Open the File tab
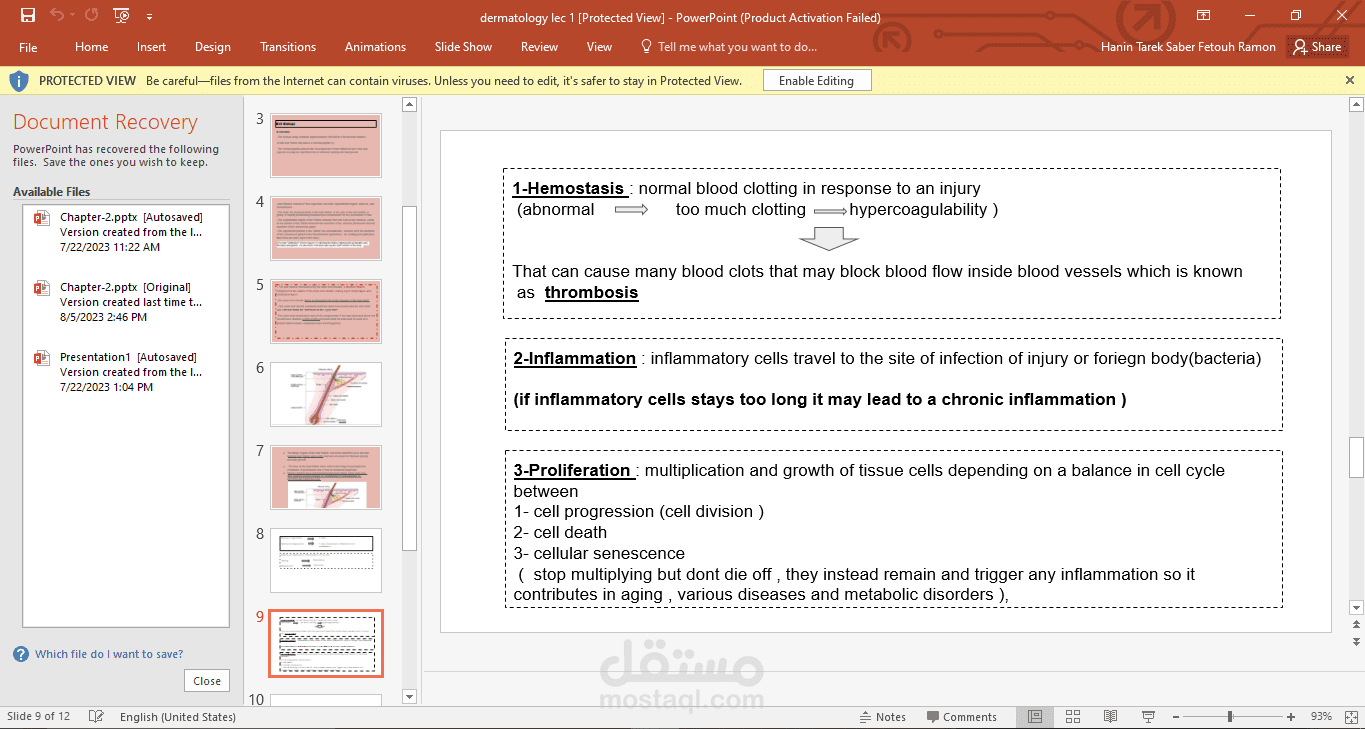The width and height of the screenshot is (1365, 729). point(28,47)
